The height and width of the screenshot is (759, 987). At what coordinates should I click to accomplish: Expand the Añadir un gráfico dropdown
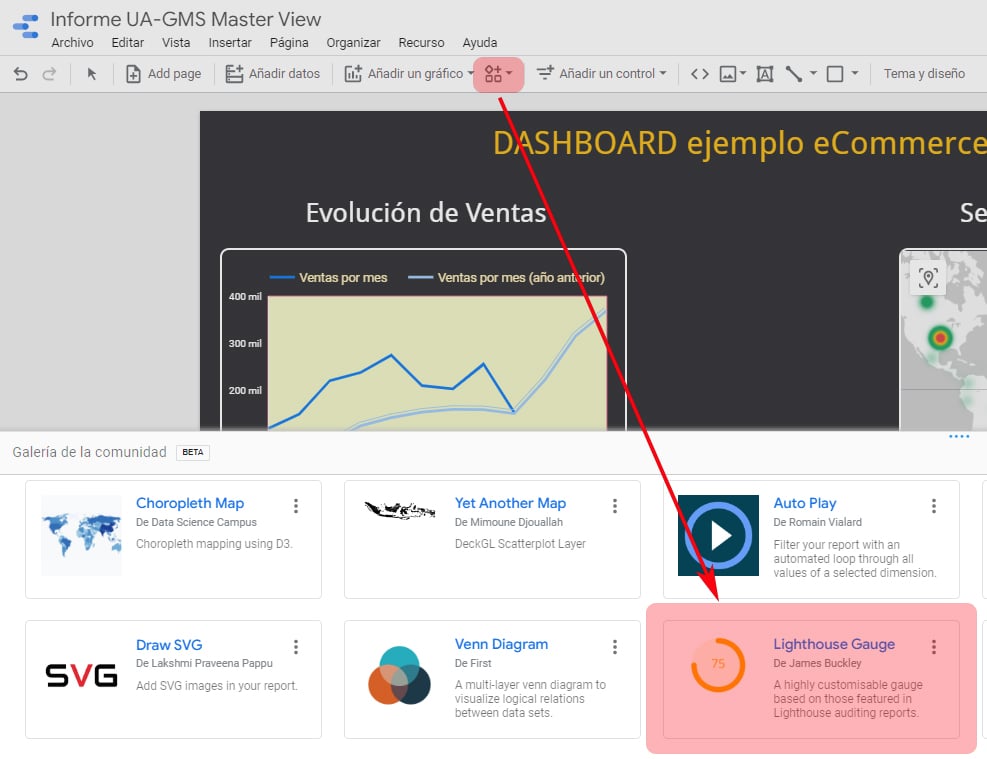click(470, 74)
